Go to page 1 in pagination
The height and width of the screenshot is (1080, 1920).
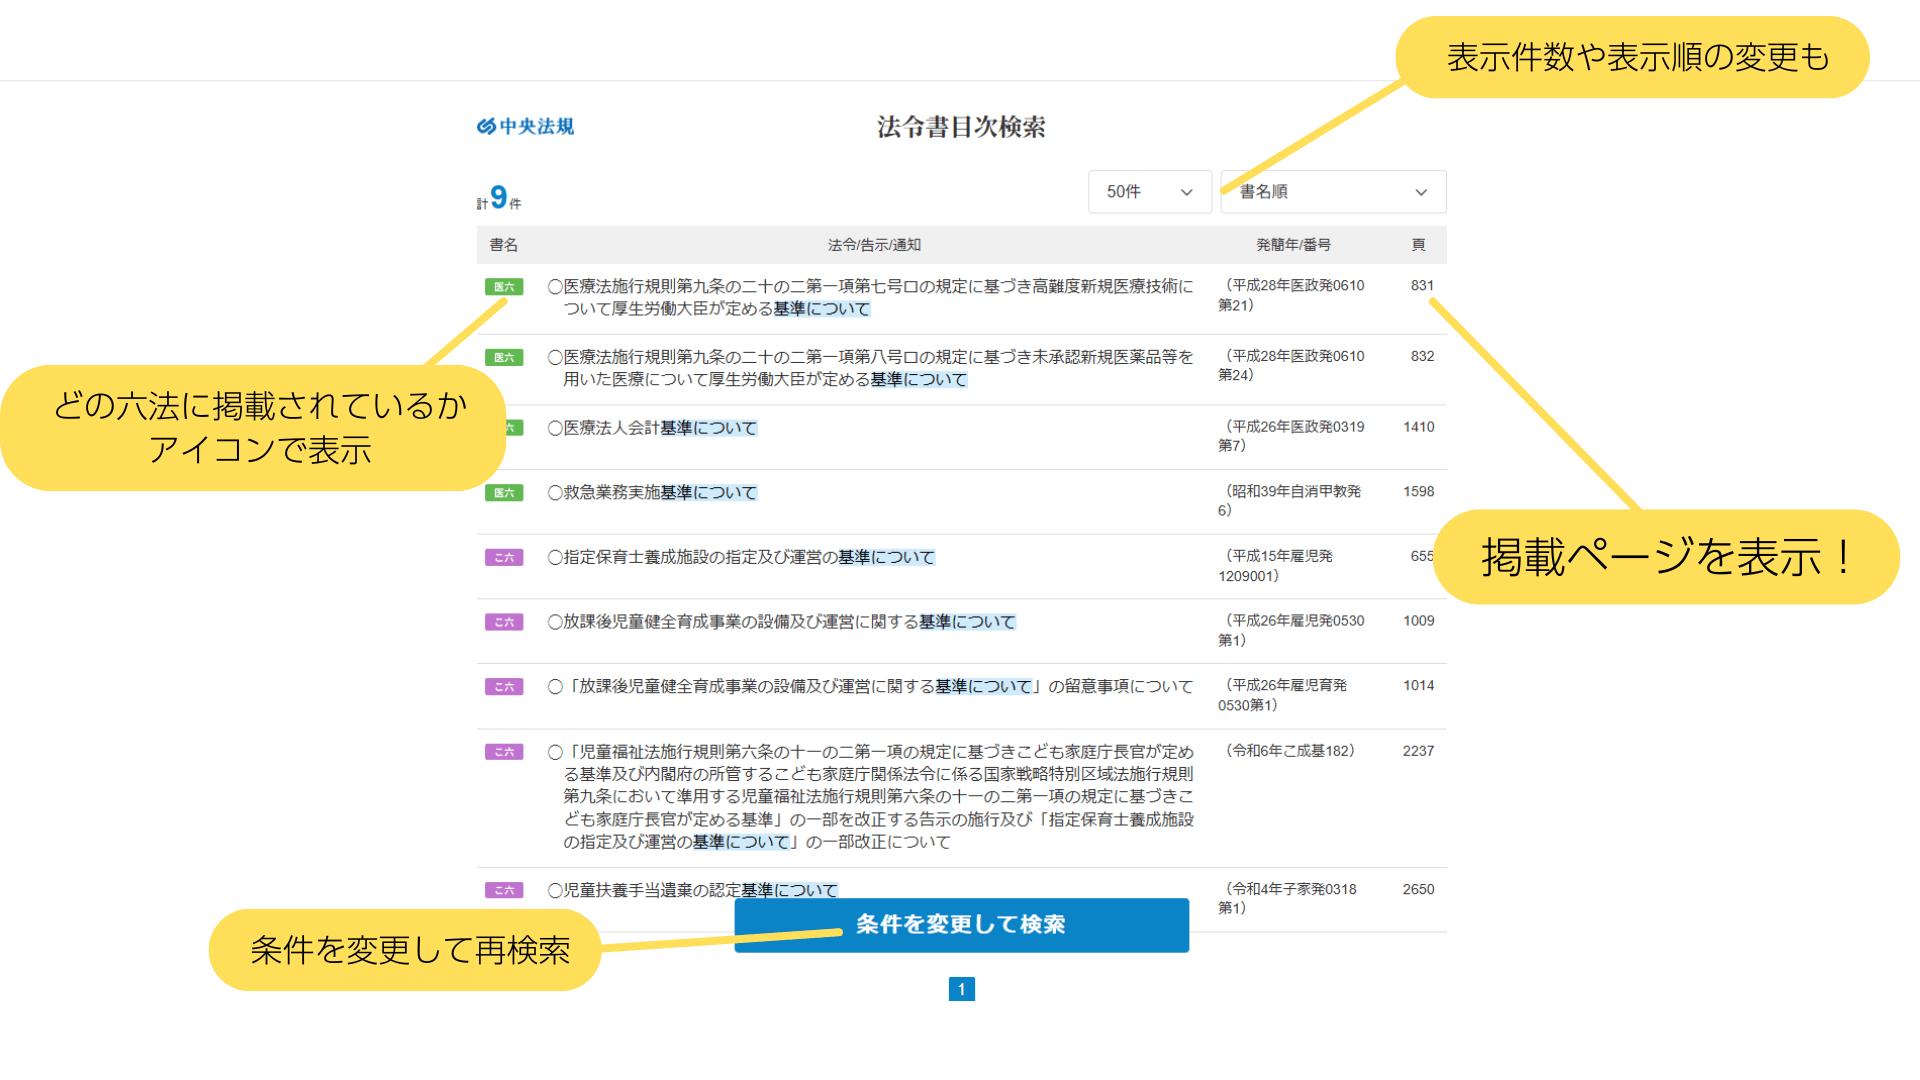[x=961, y=989]
